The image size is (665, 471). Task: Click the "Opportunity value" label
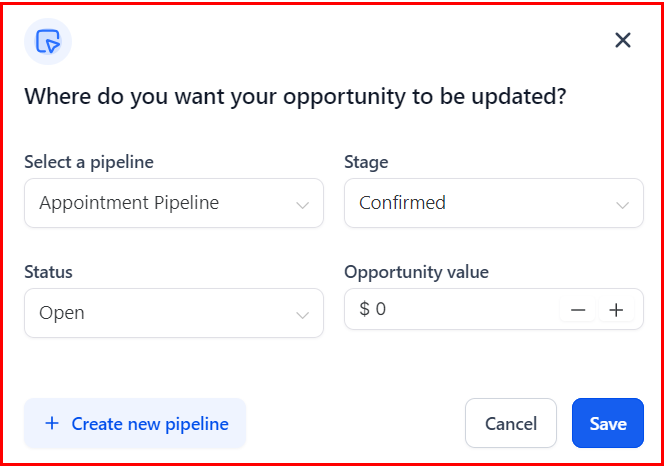coord(416,272)
